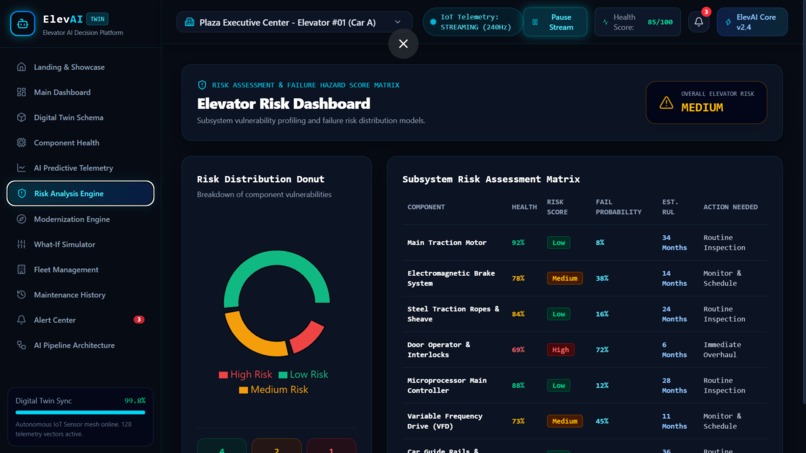Click the Medium Risk orange legend swatch
This screenshot has height=453, width=806.
coord(243,390)
